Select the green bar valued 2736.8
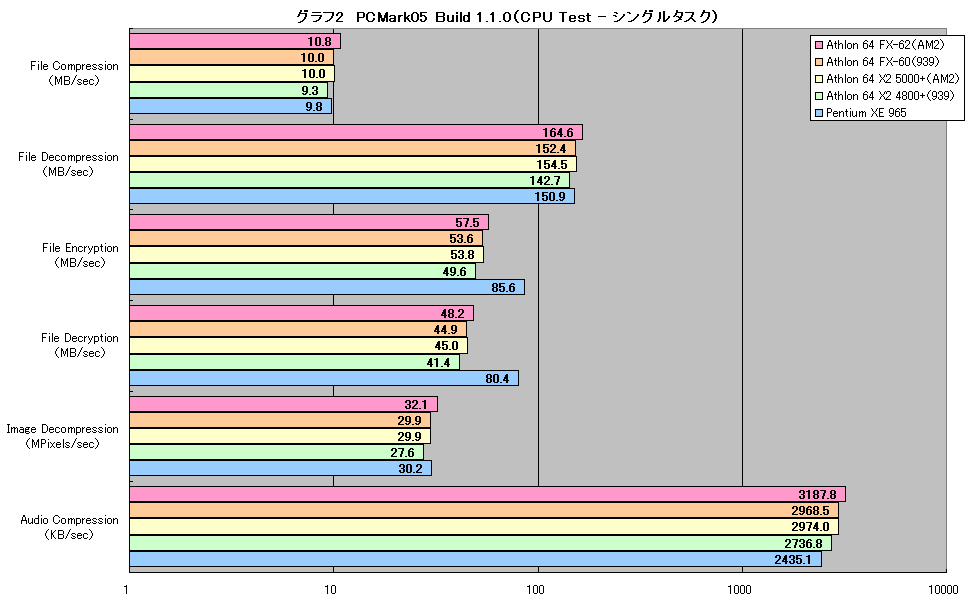 [481, 543]
